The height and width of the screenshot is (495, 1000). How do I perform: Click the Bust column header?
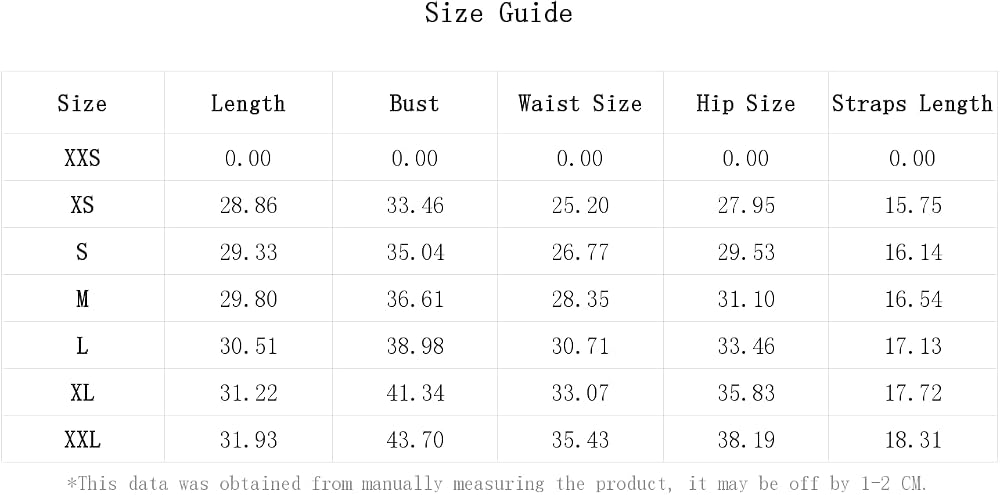(415, 103)
